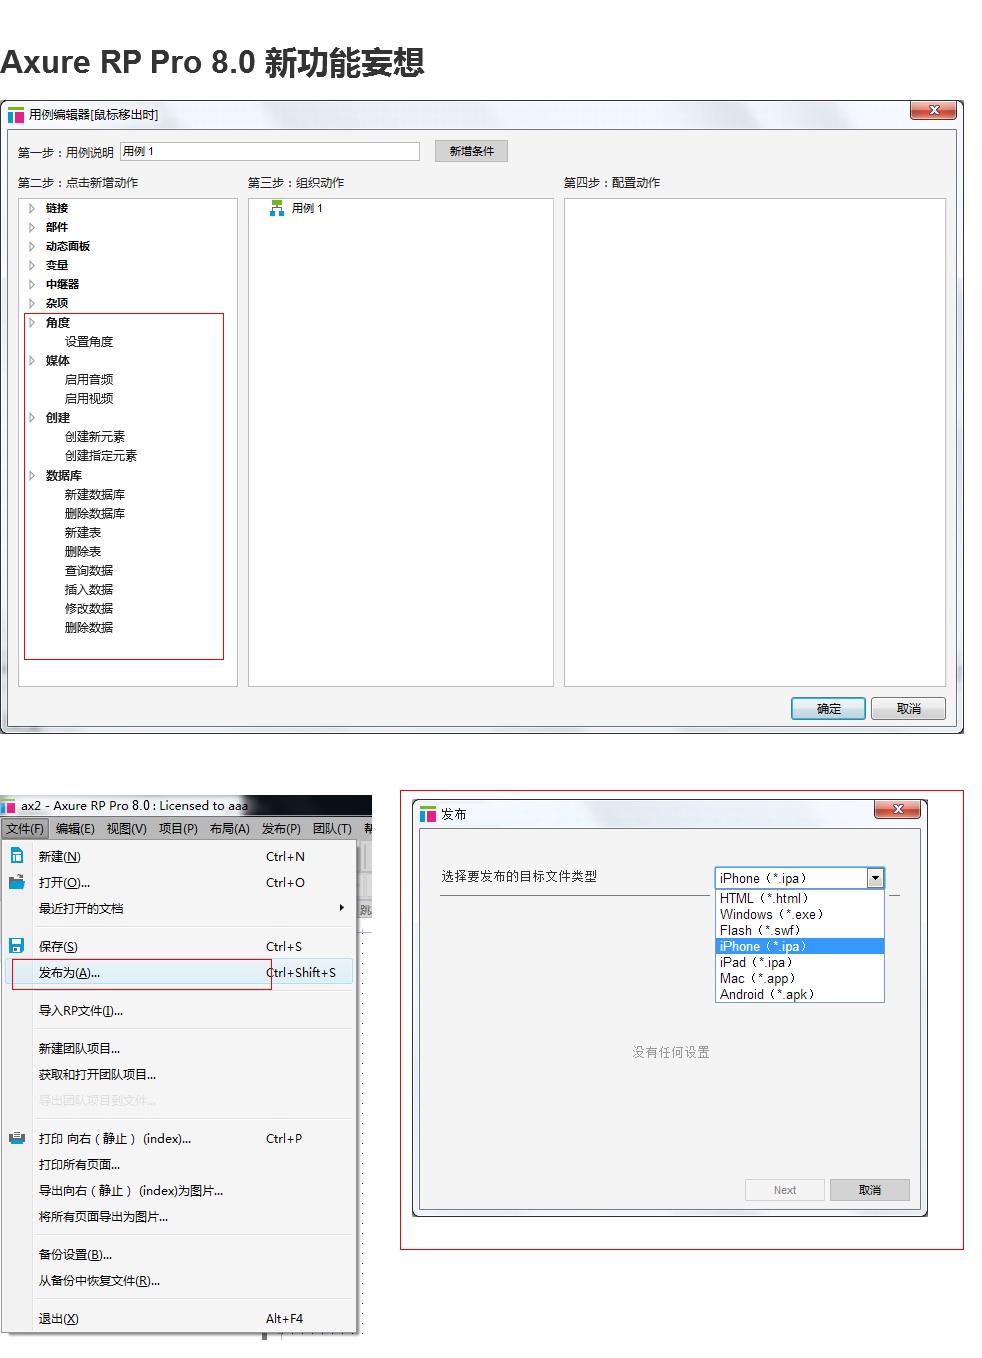Select the 新建数据库 action
The width and height of the screenshot is (982, 1358).
95,494
